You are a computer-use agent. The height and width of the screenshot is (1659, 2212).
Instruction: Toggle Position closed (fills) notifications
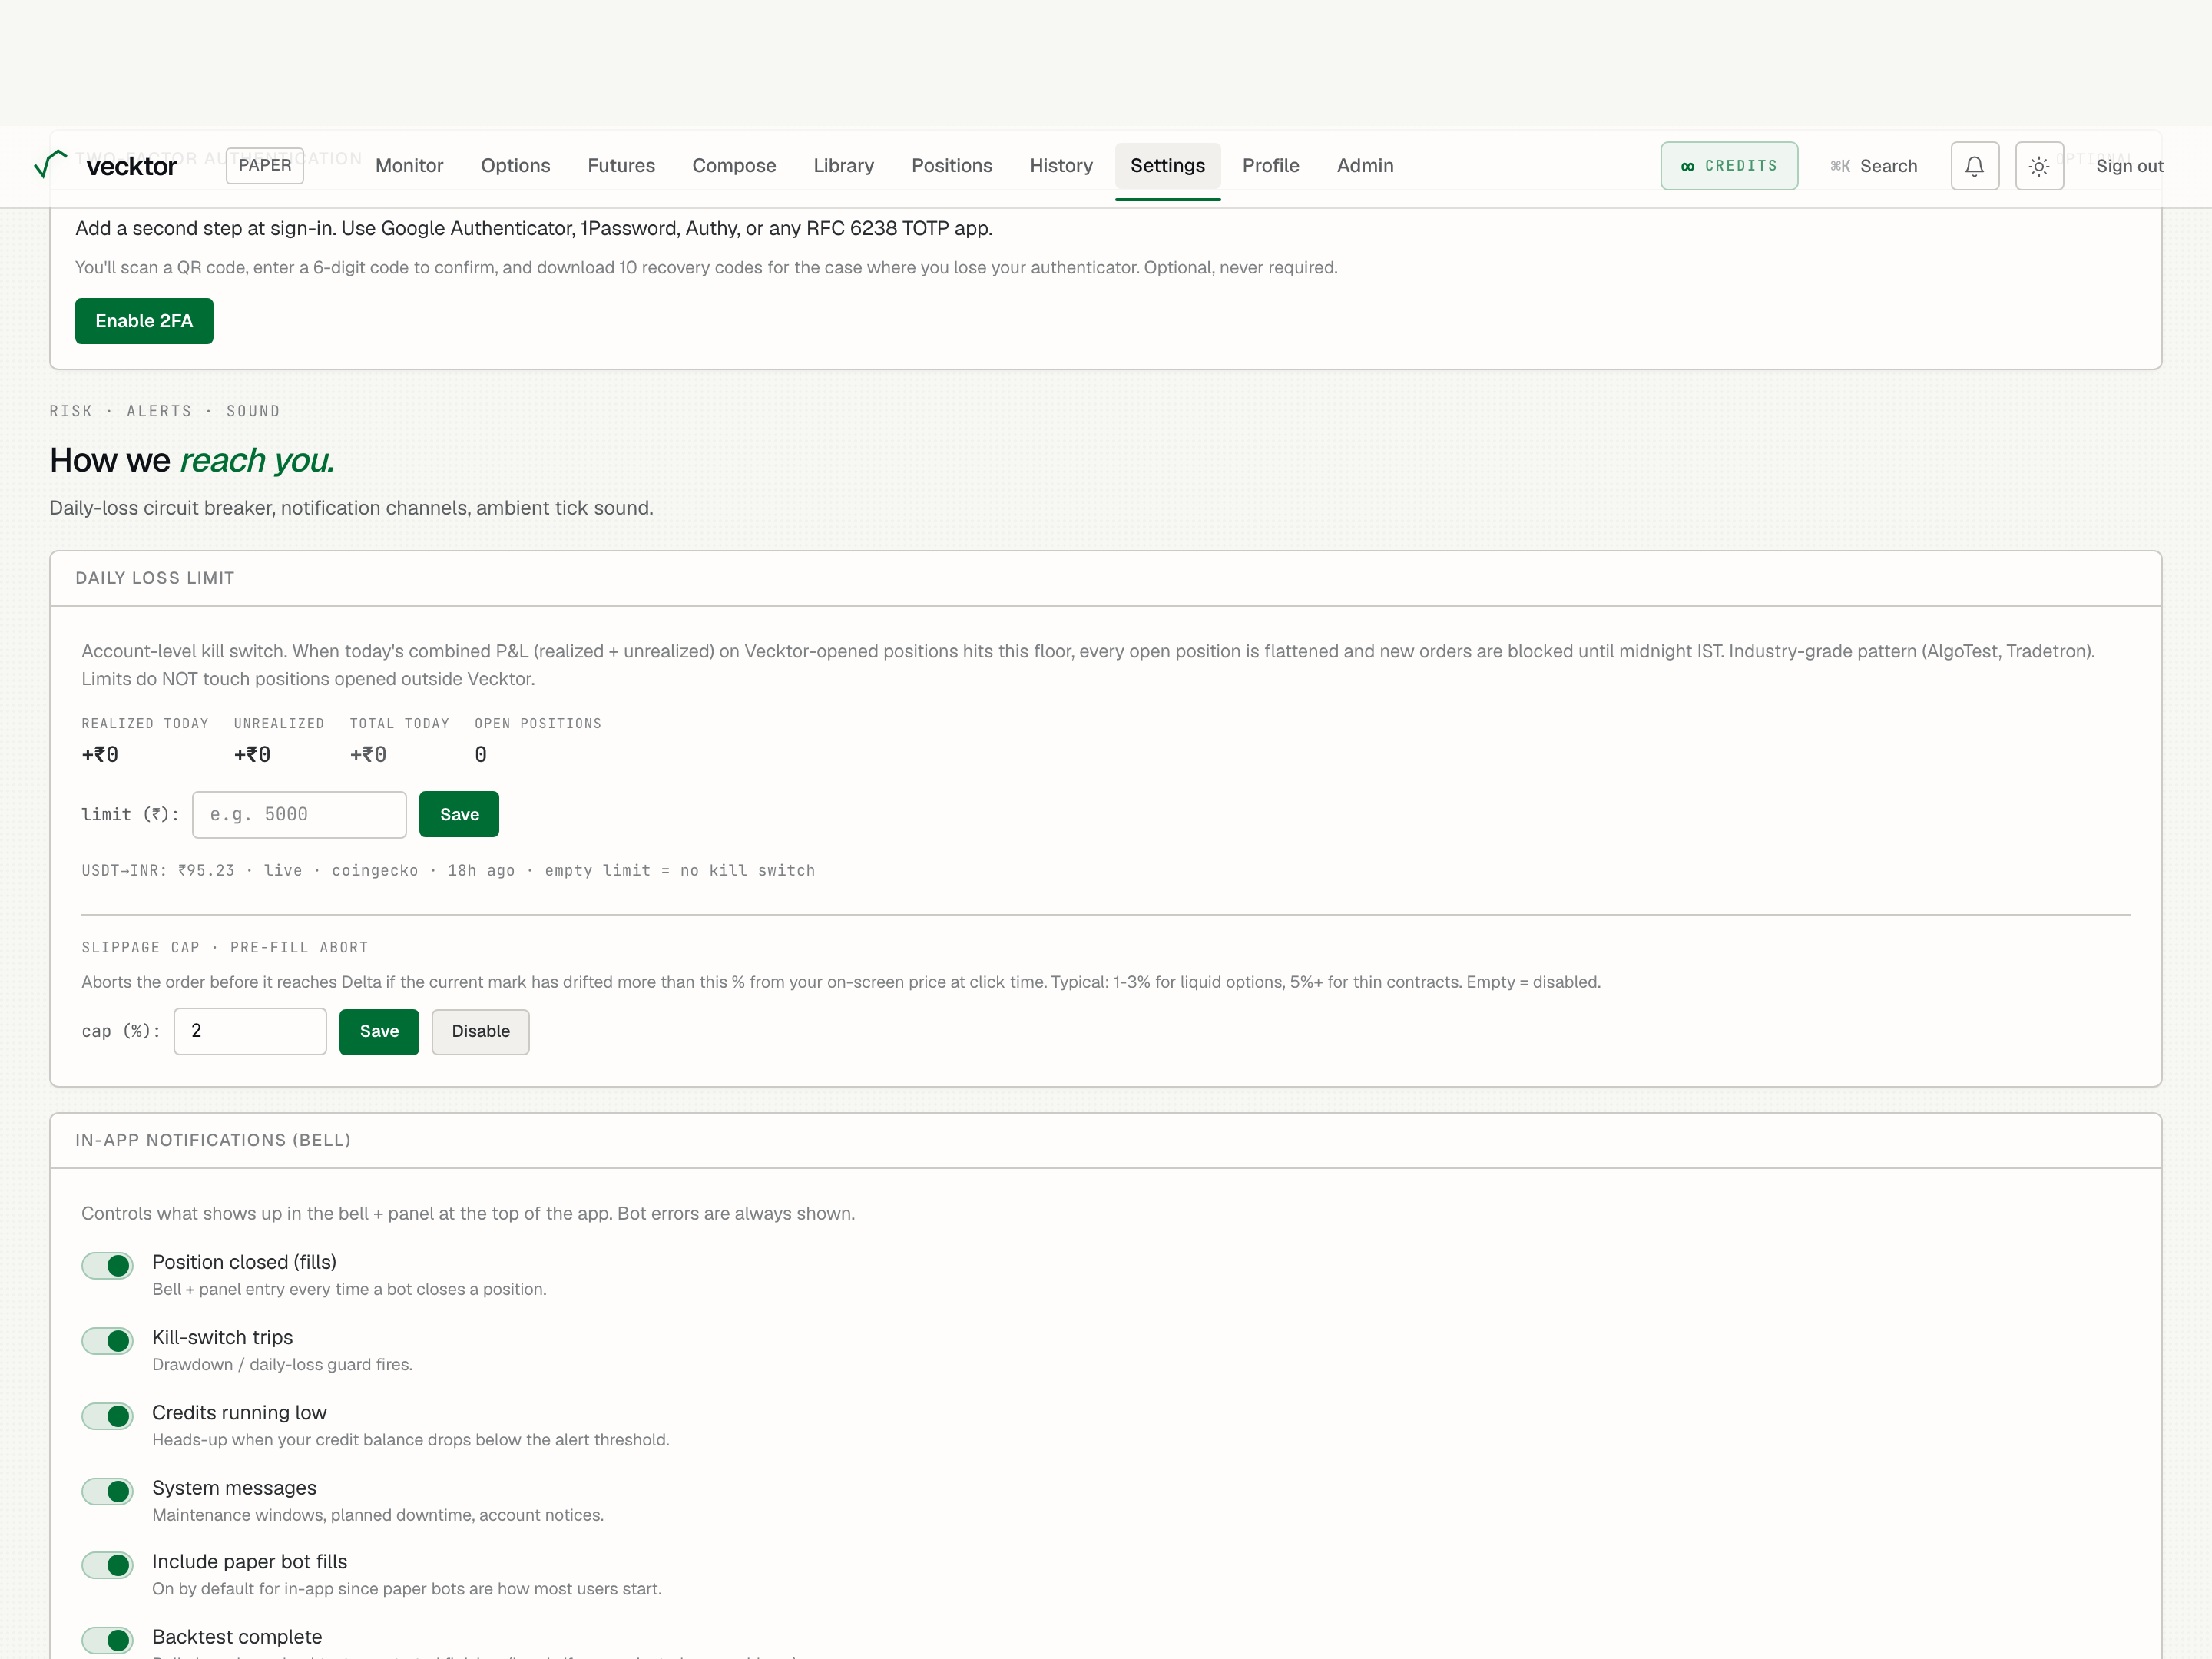pos(107,1265)
